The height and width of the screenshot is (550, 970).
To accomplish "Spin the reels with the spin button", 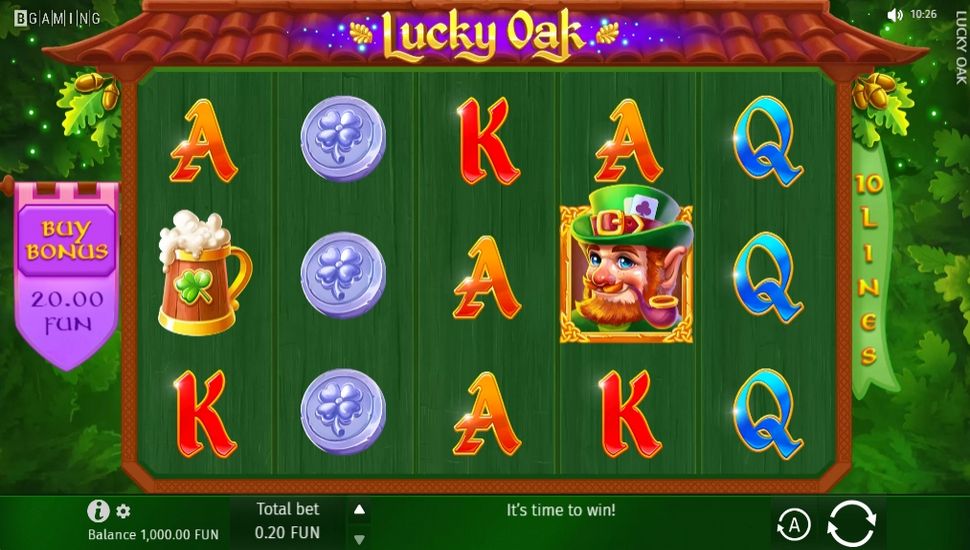I will point(852,523).
